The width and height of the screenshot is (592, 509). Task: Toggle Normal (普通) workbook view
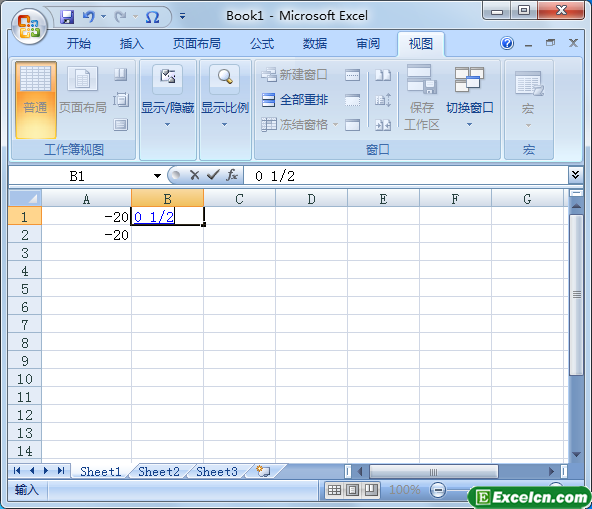(35, 100)
